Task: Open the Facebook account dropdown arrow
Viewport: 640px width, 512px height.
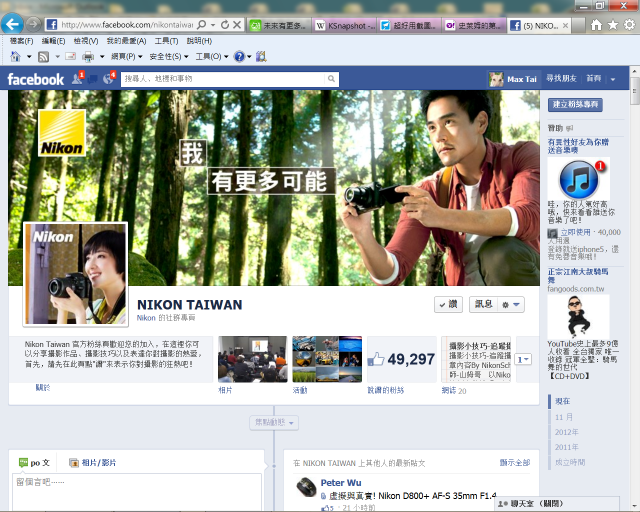Action: pos(613,79)
